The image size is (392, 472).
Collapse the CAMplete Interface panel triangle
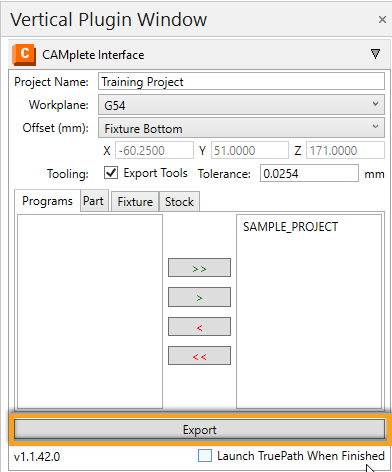pyautogui.click(x=375, y=54)
